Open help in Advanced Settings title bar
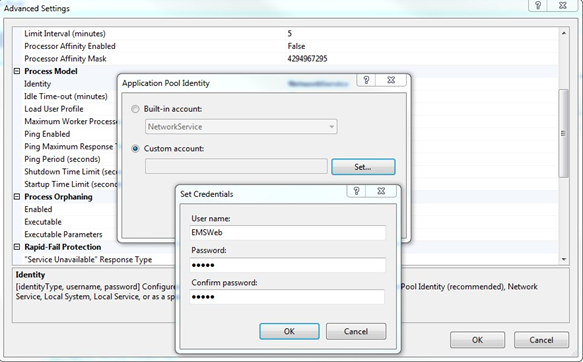This screenshot has width=583, height=362. tap(538, 6)
